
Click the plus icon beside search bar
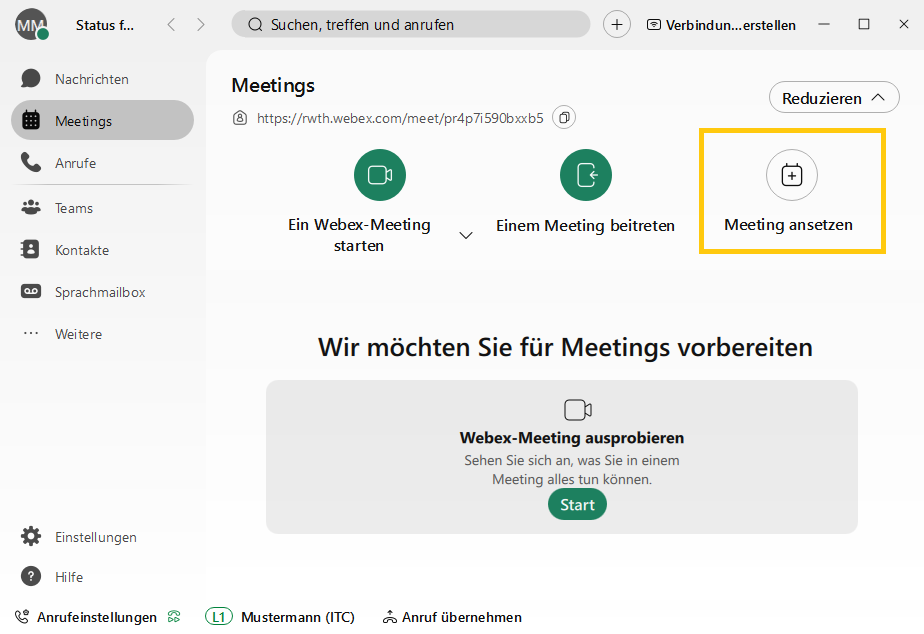click(617, 25)
